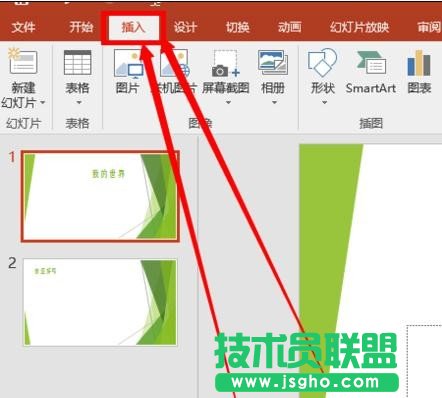Click the 图表 (Chart) icon

(x=419, y=63)
